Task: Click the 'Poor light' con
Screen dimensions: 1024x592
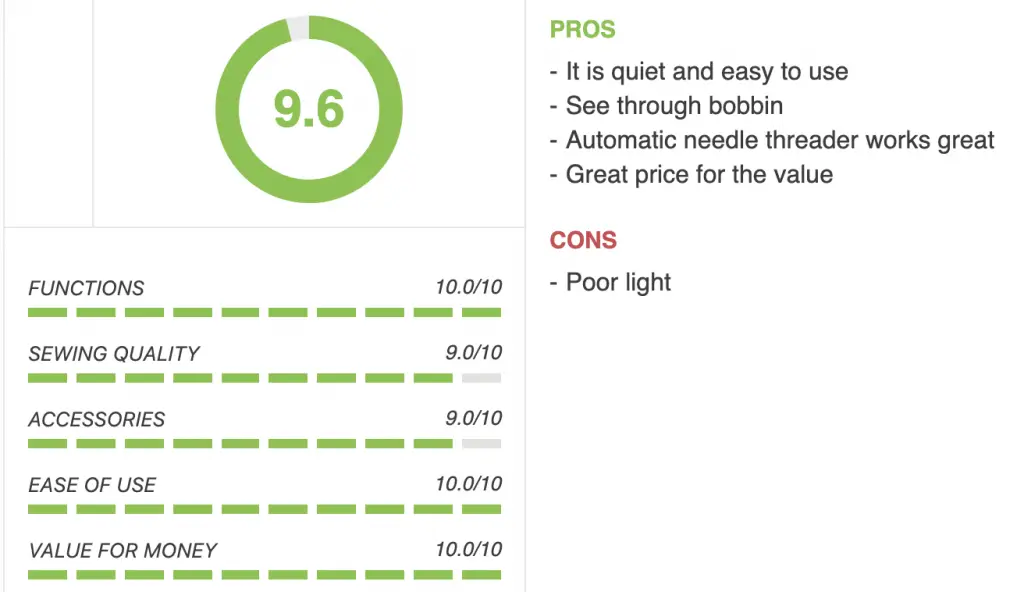Action: click(618, 282)
